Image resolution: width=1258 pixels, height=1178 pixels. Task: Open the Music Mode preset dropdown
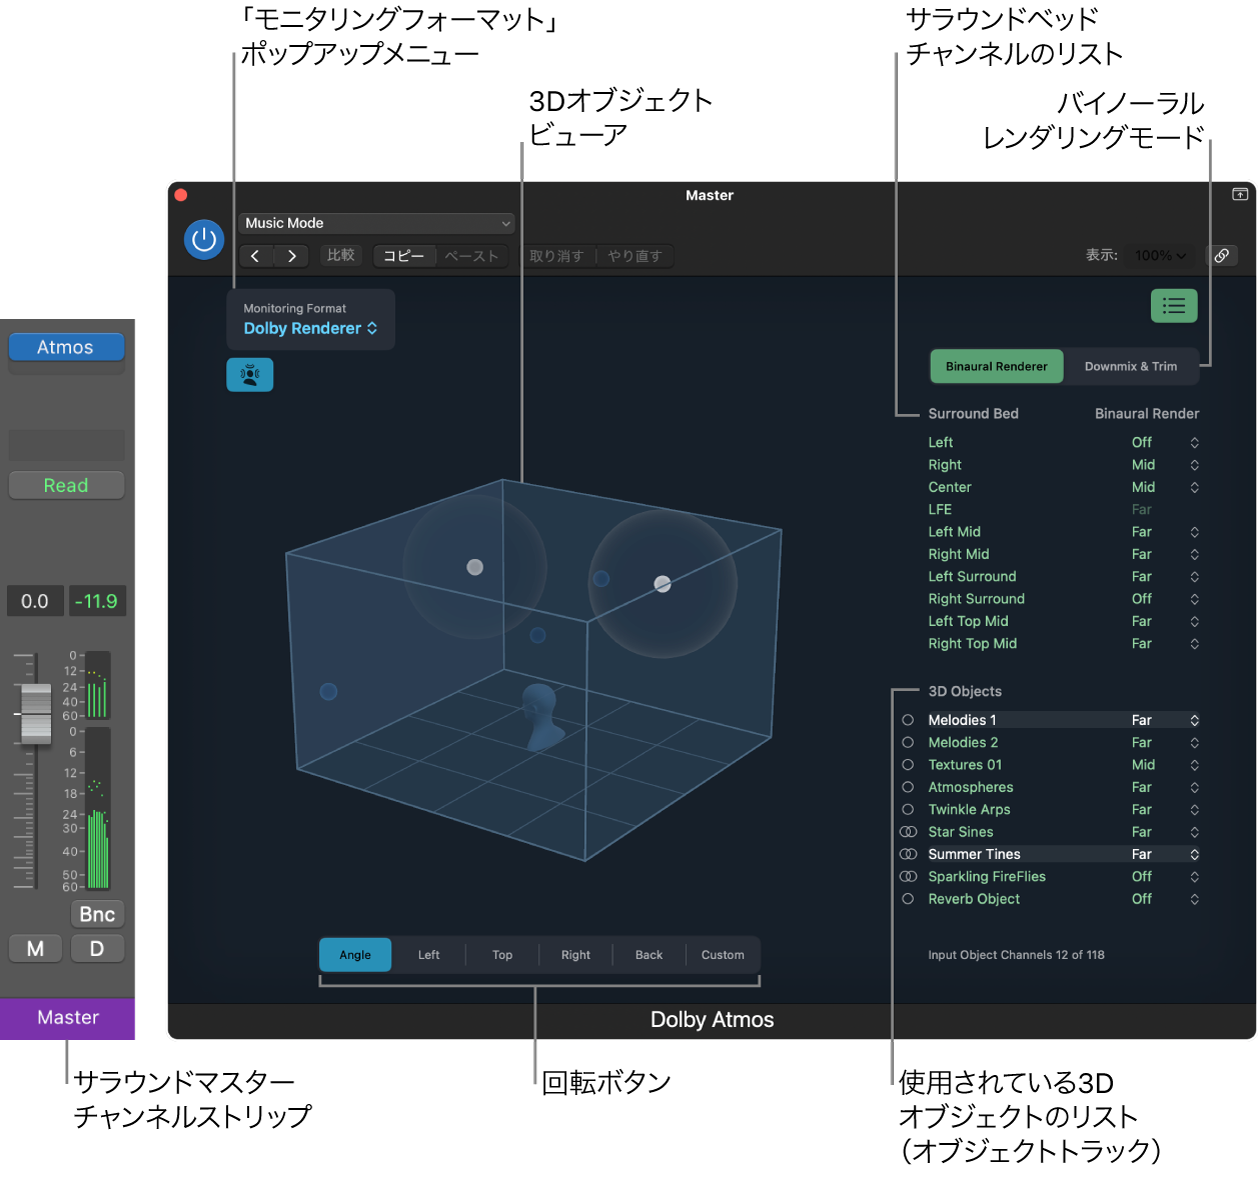coord(377,223)
